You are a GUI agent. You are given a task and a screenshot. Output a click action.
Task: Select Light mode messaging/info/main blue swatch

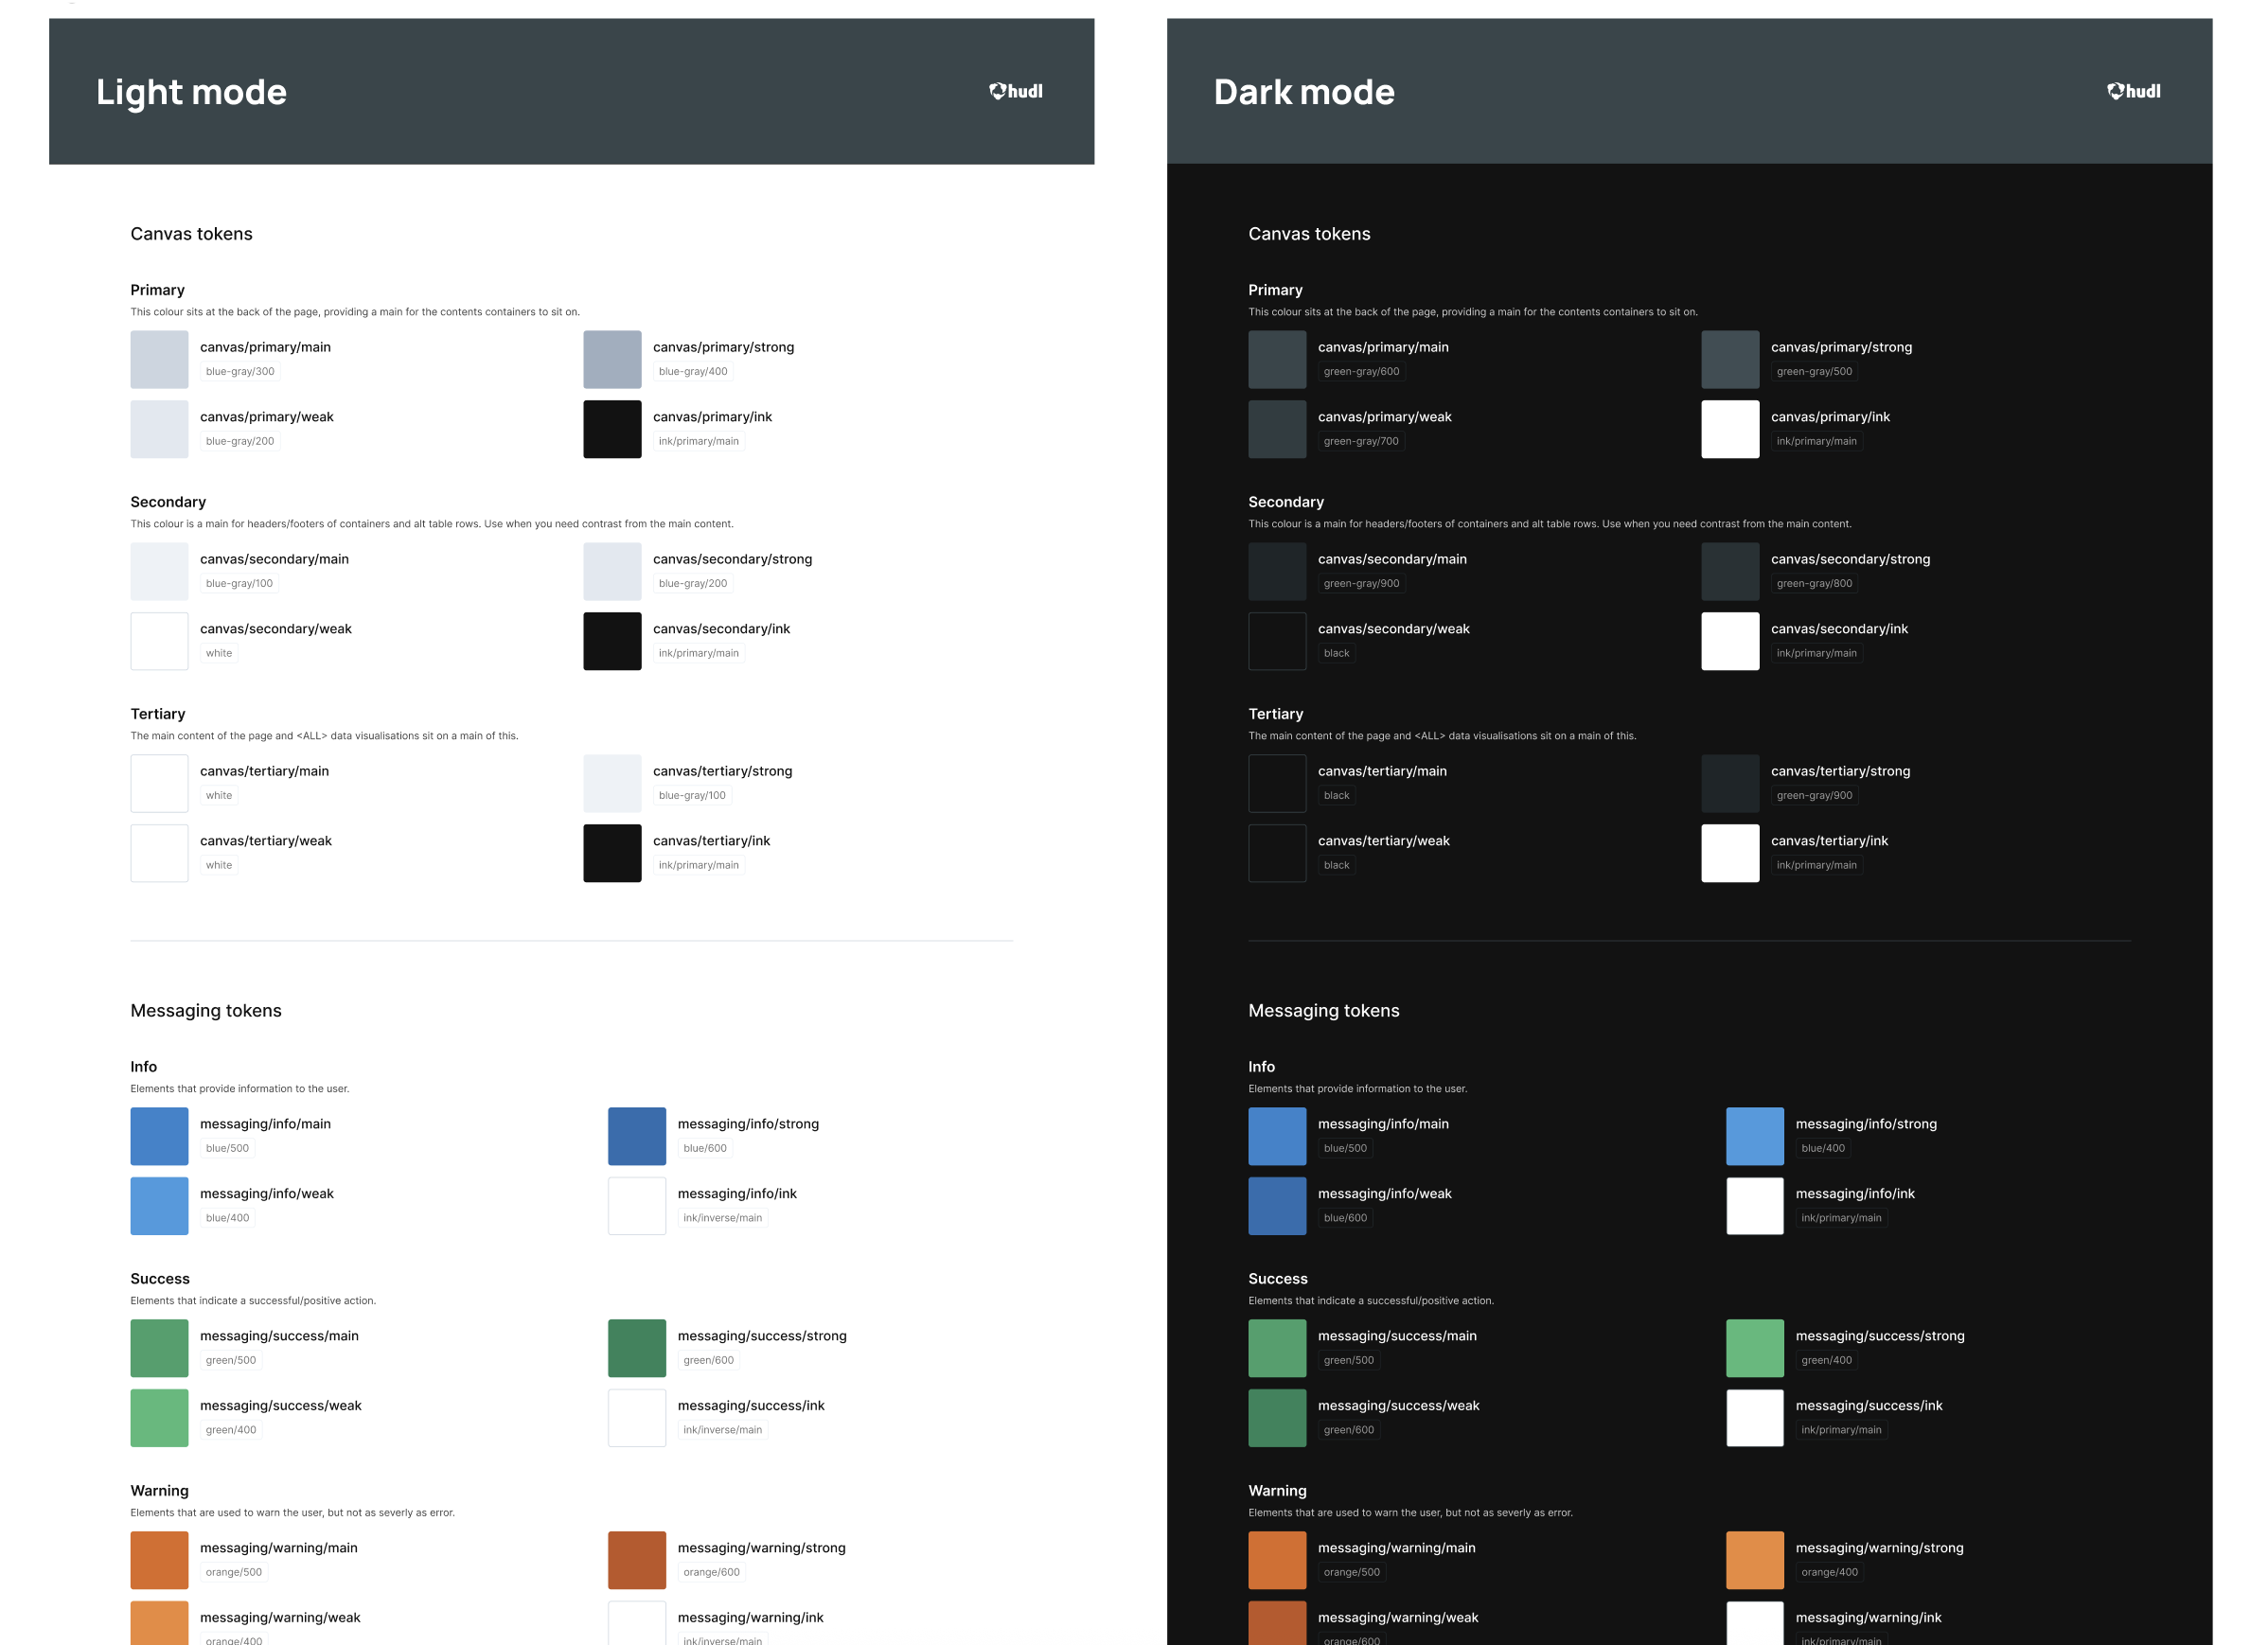click(159, 1136)
